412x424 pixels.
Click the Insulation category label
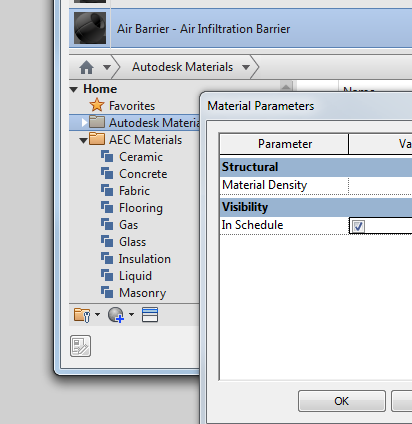[x=145, y=259]
